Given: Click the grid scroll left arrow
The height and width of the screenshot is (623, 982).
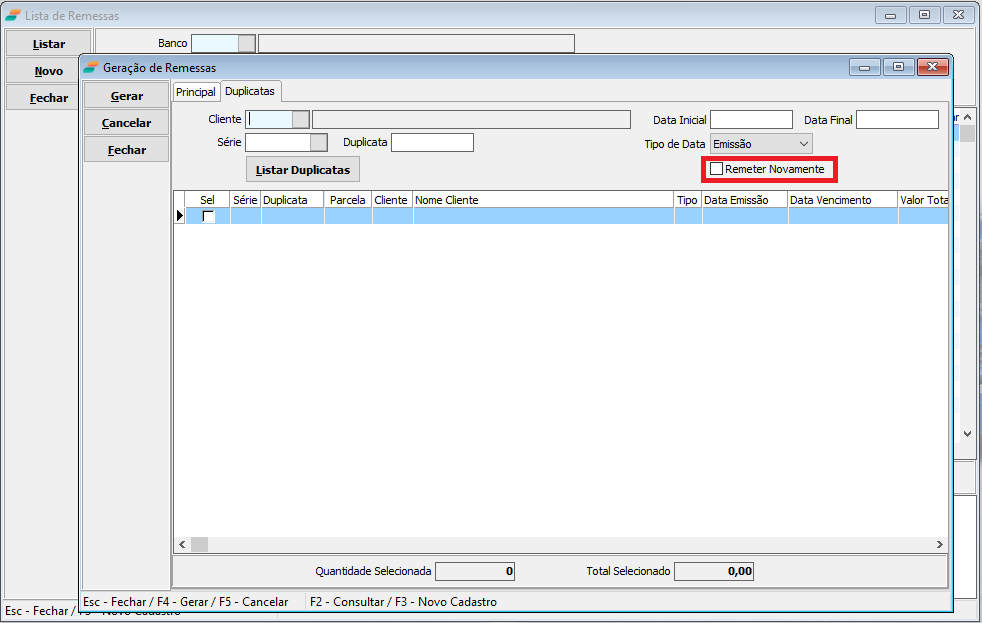Looking at the screenshot, I should click(x=182, y=544).
